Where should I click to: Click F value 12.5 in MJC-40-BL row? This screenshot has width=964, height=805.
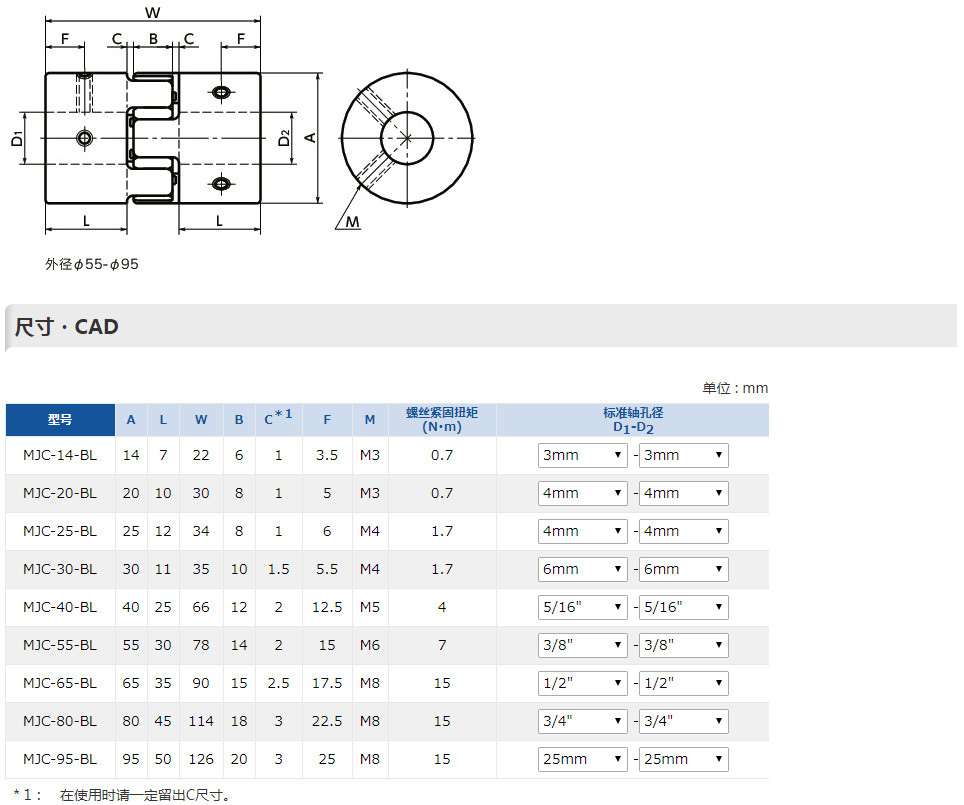click(x=327, y=608)
